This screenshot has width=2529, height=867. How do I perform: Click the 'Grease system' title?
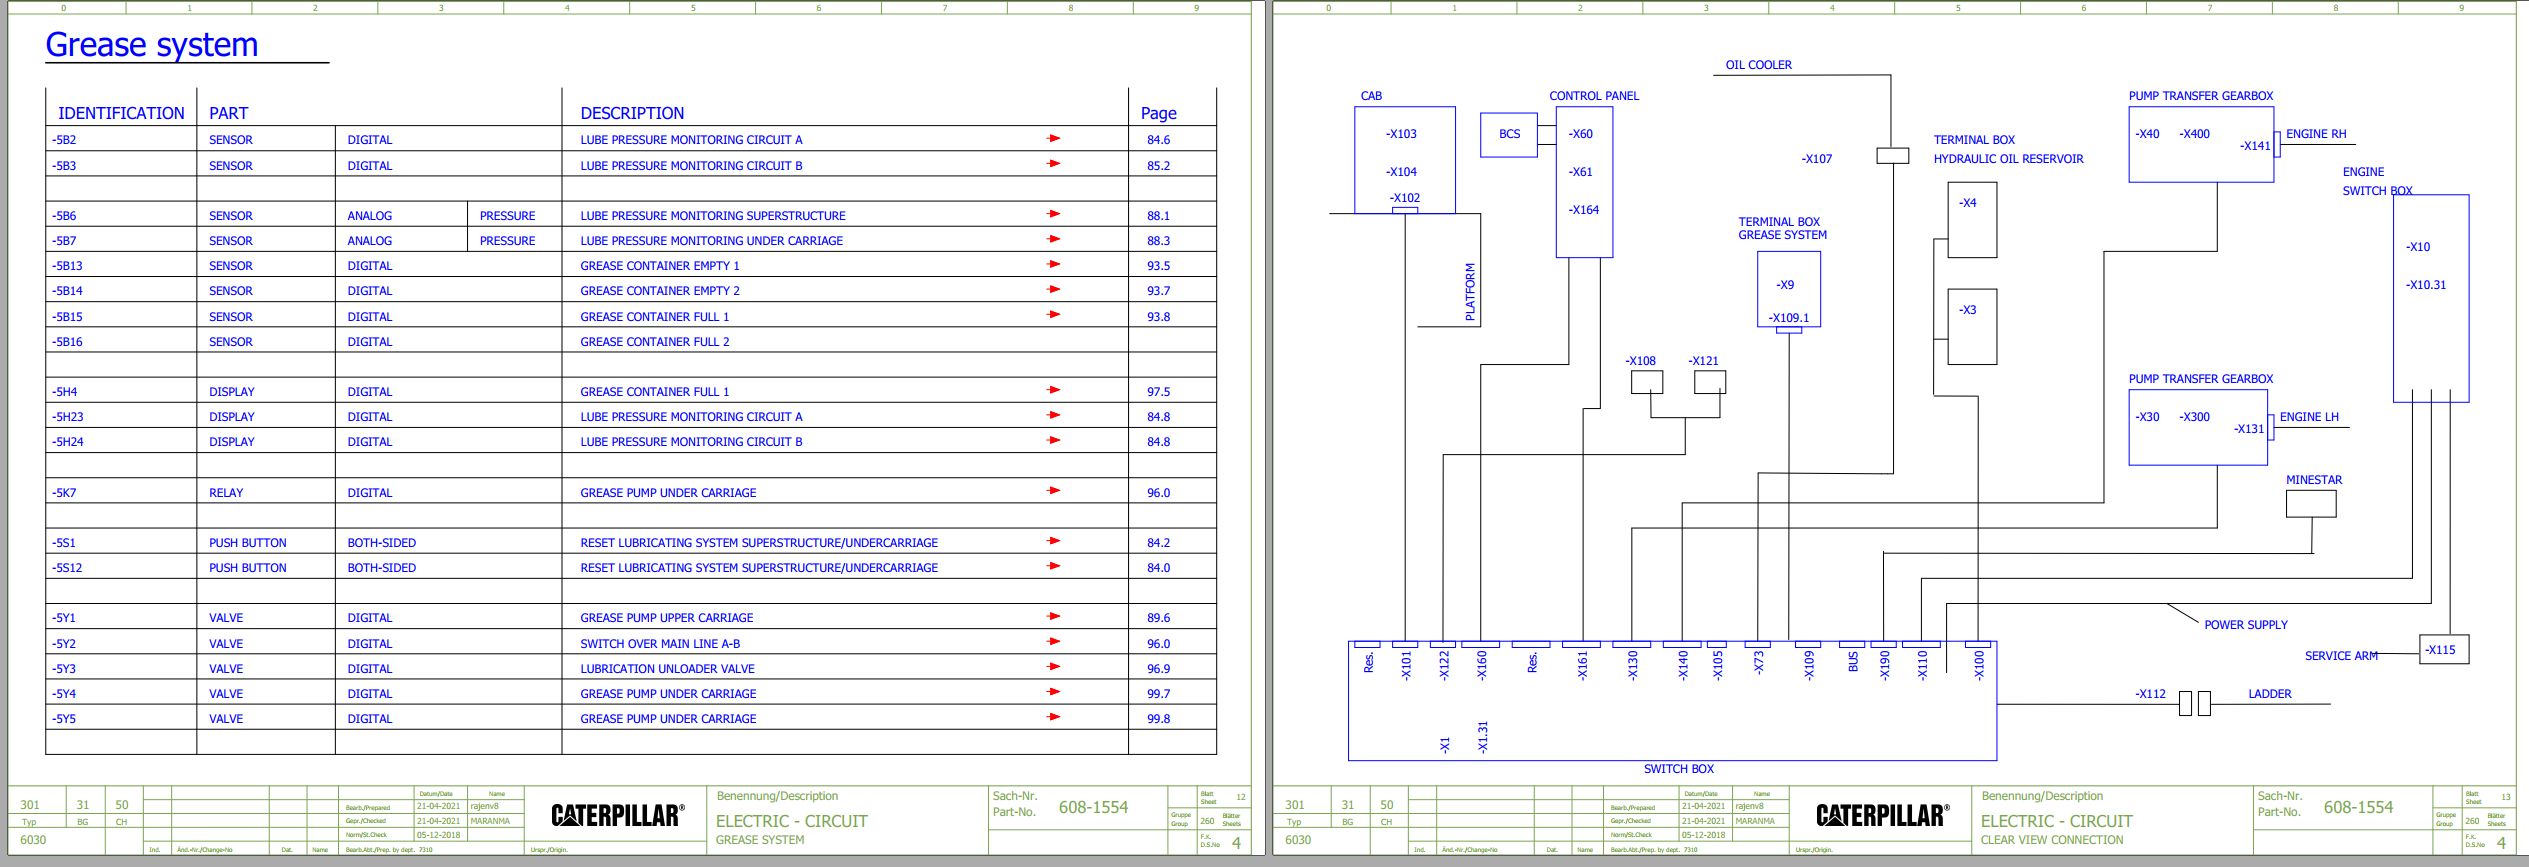pos(152,45)
